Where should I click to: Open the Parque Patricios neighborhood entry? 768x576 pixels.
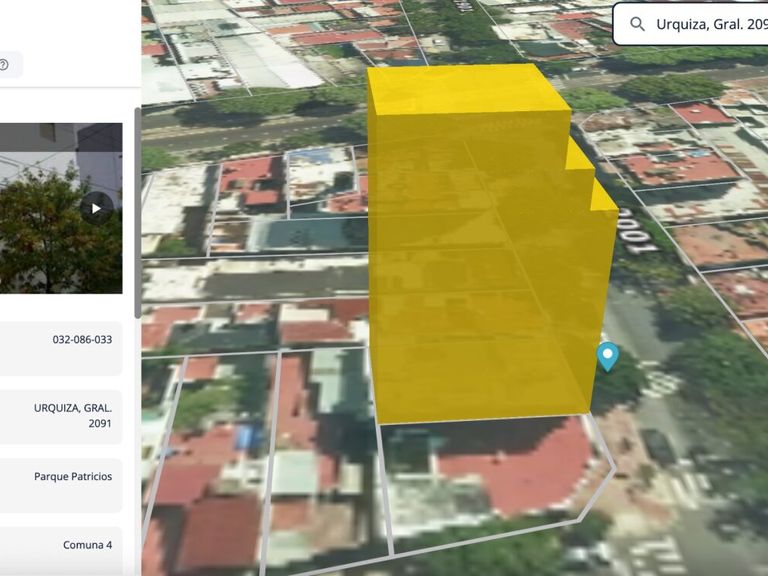coord(61,485)
